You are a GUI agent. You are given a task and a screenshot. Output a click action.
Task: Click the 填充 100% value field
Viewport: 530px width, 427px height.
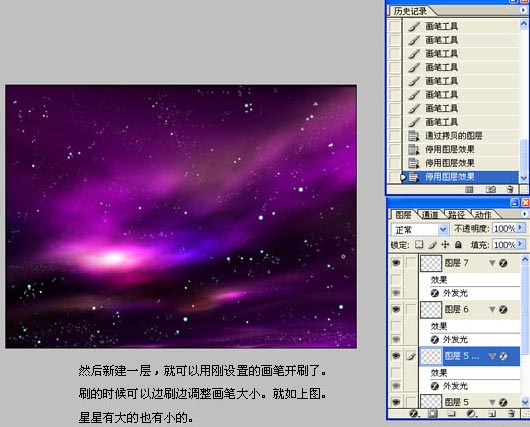(x=504, y=244)
